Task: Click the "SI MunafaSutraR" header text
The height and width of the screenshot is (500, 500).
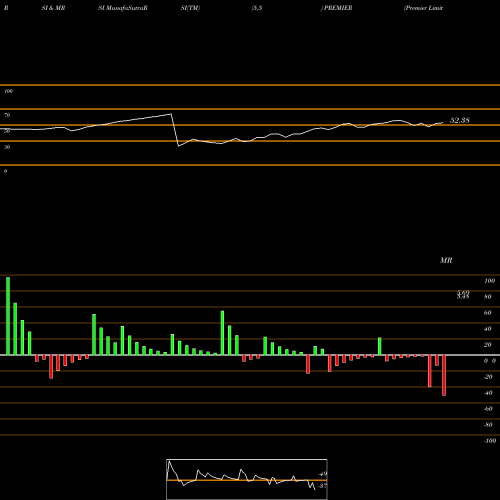Action: click(123, 8)
